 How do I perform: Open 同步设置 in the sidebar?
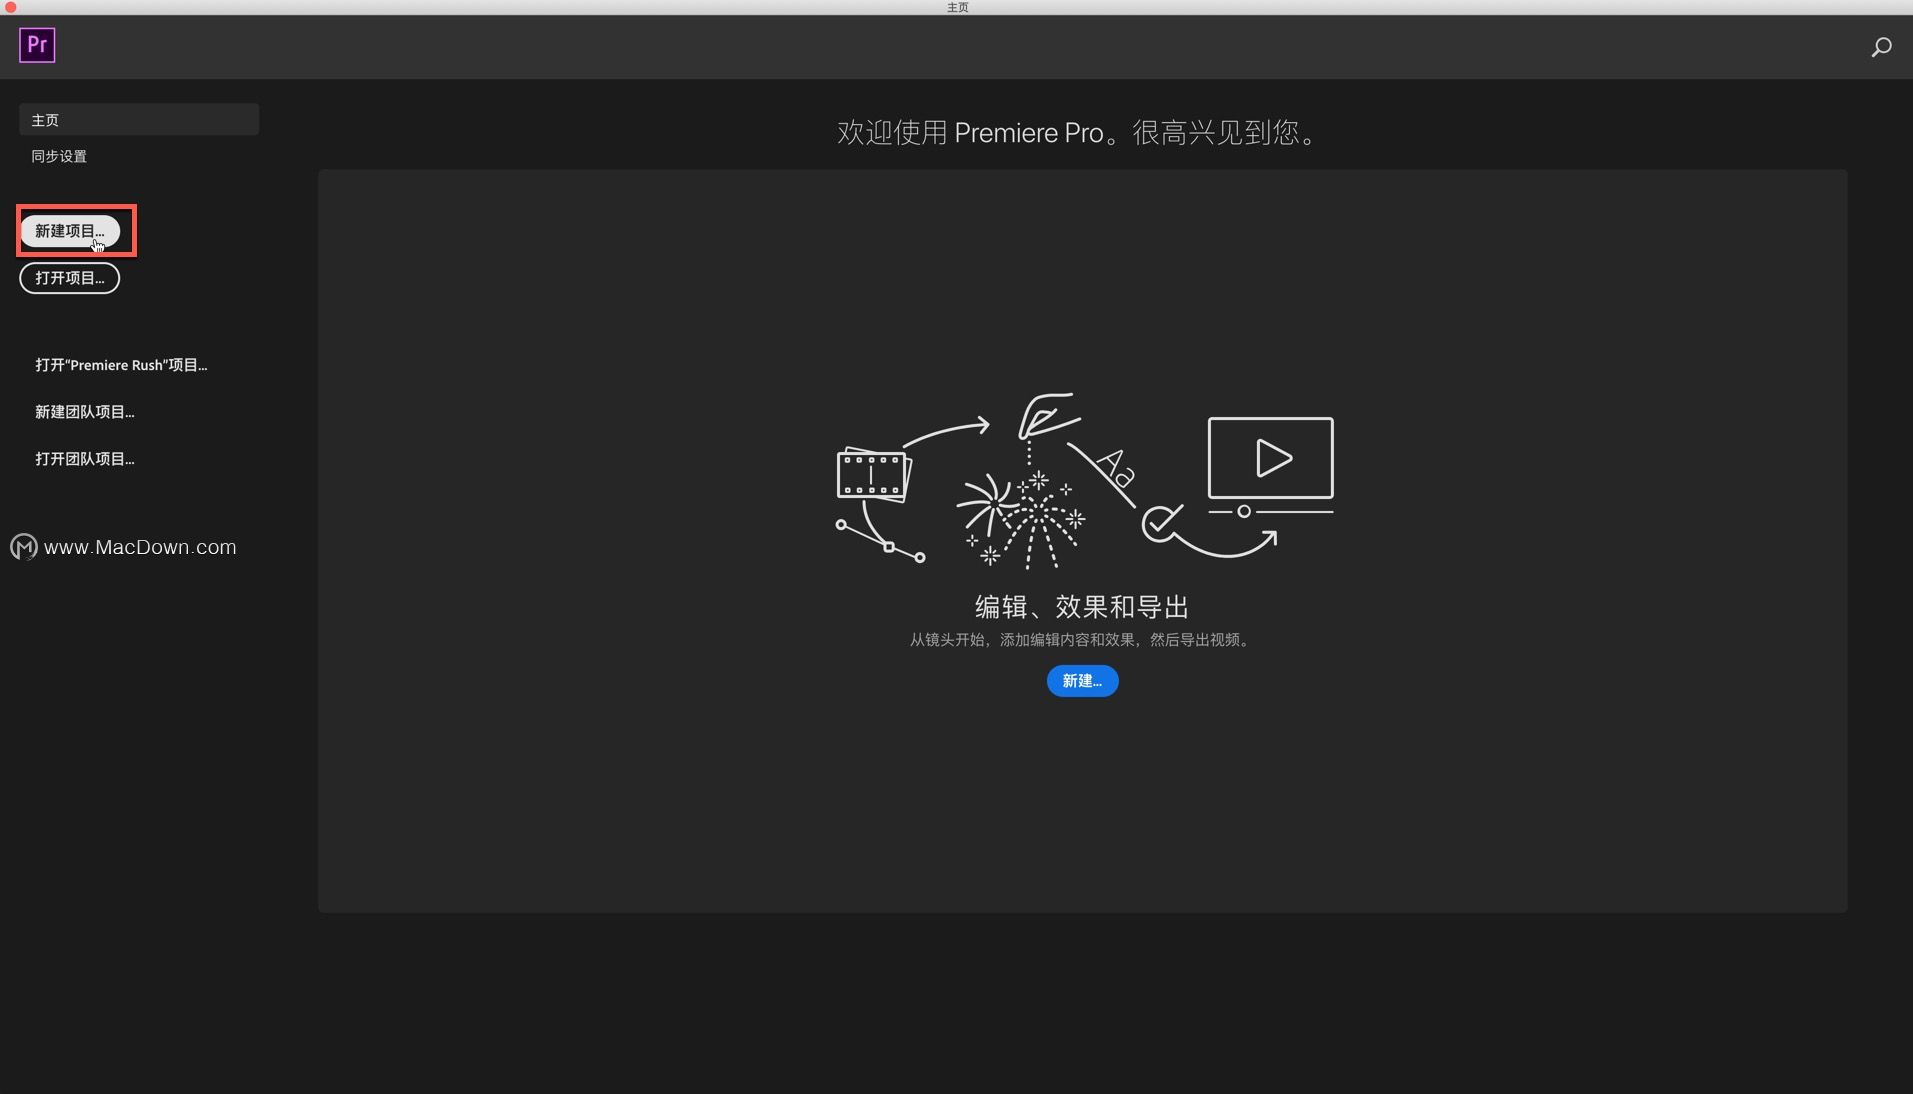click(59, 156)
